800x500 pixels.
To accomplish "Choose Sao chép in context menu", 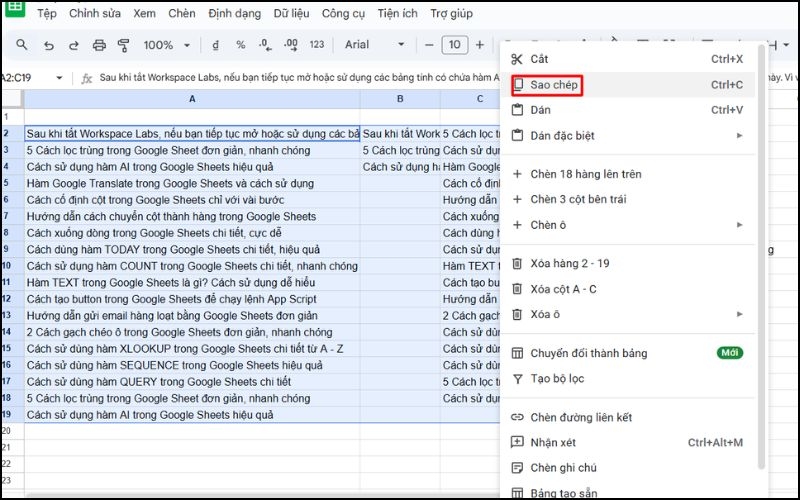I will 627,85.
